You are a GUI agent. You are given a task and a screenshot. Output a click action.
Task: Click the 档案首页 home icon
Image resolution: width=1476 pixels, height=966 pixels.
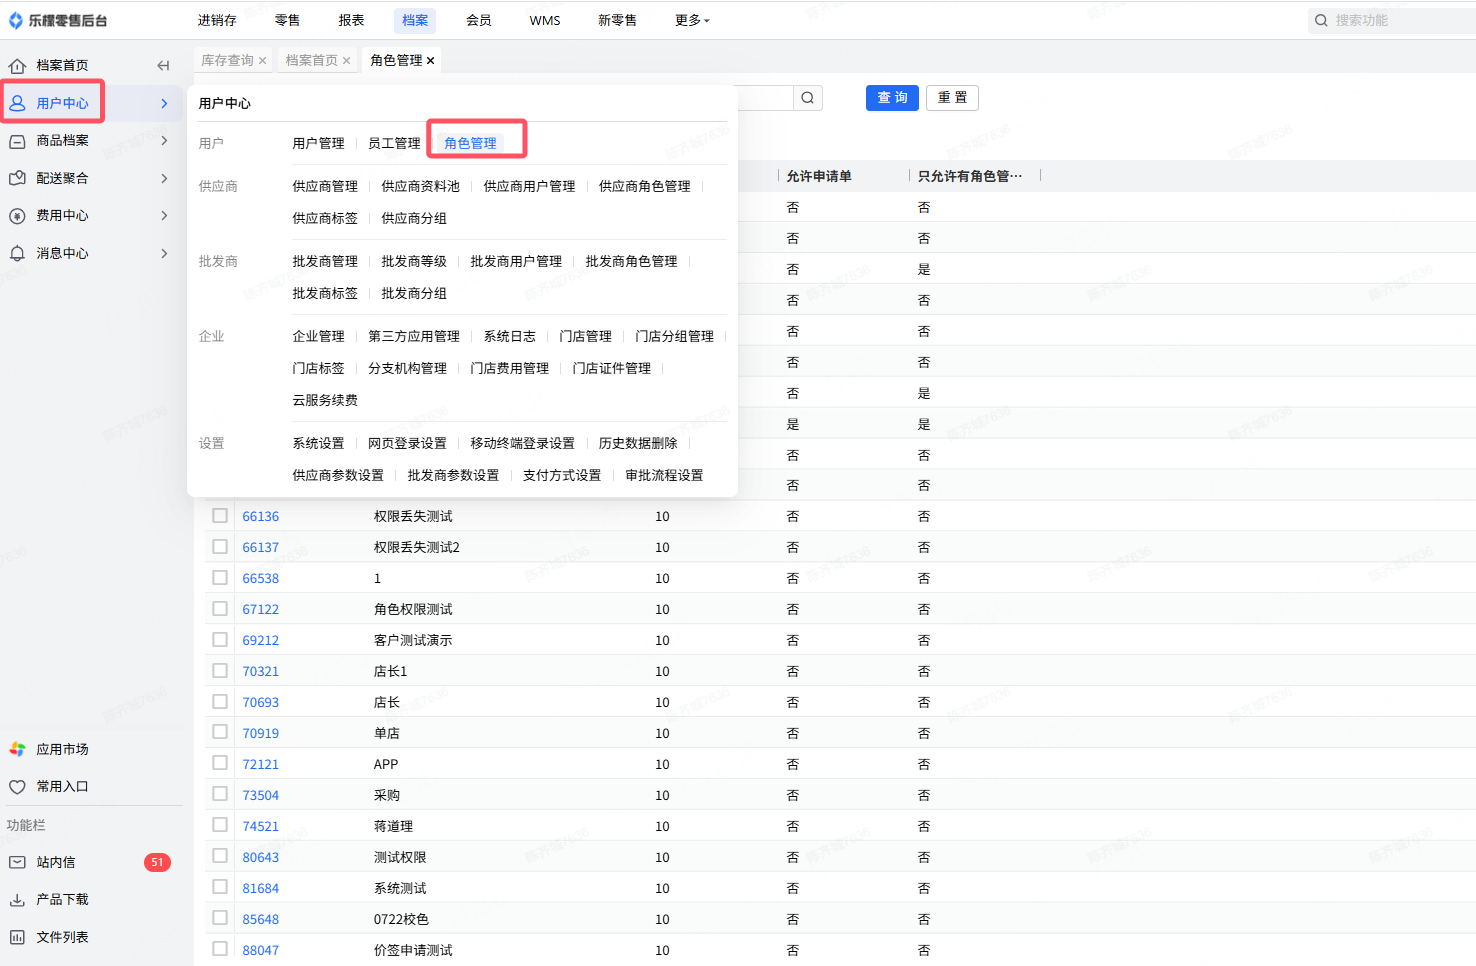17,66
